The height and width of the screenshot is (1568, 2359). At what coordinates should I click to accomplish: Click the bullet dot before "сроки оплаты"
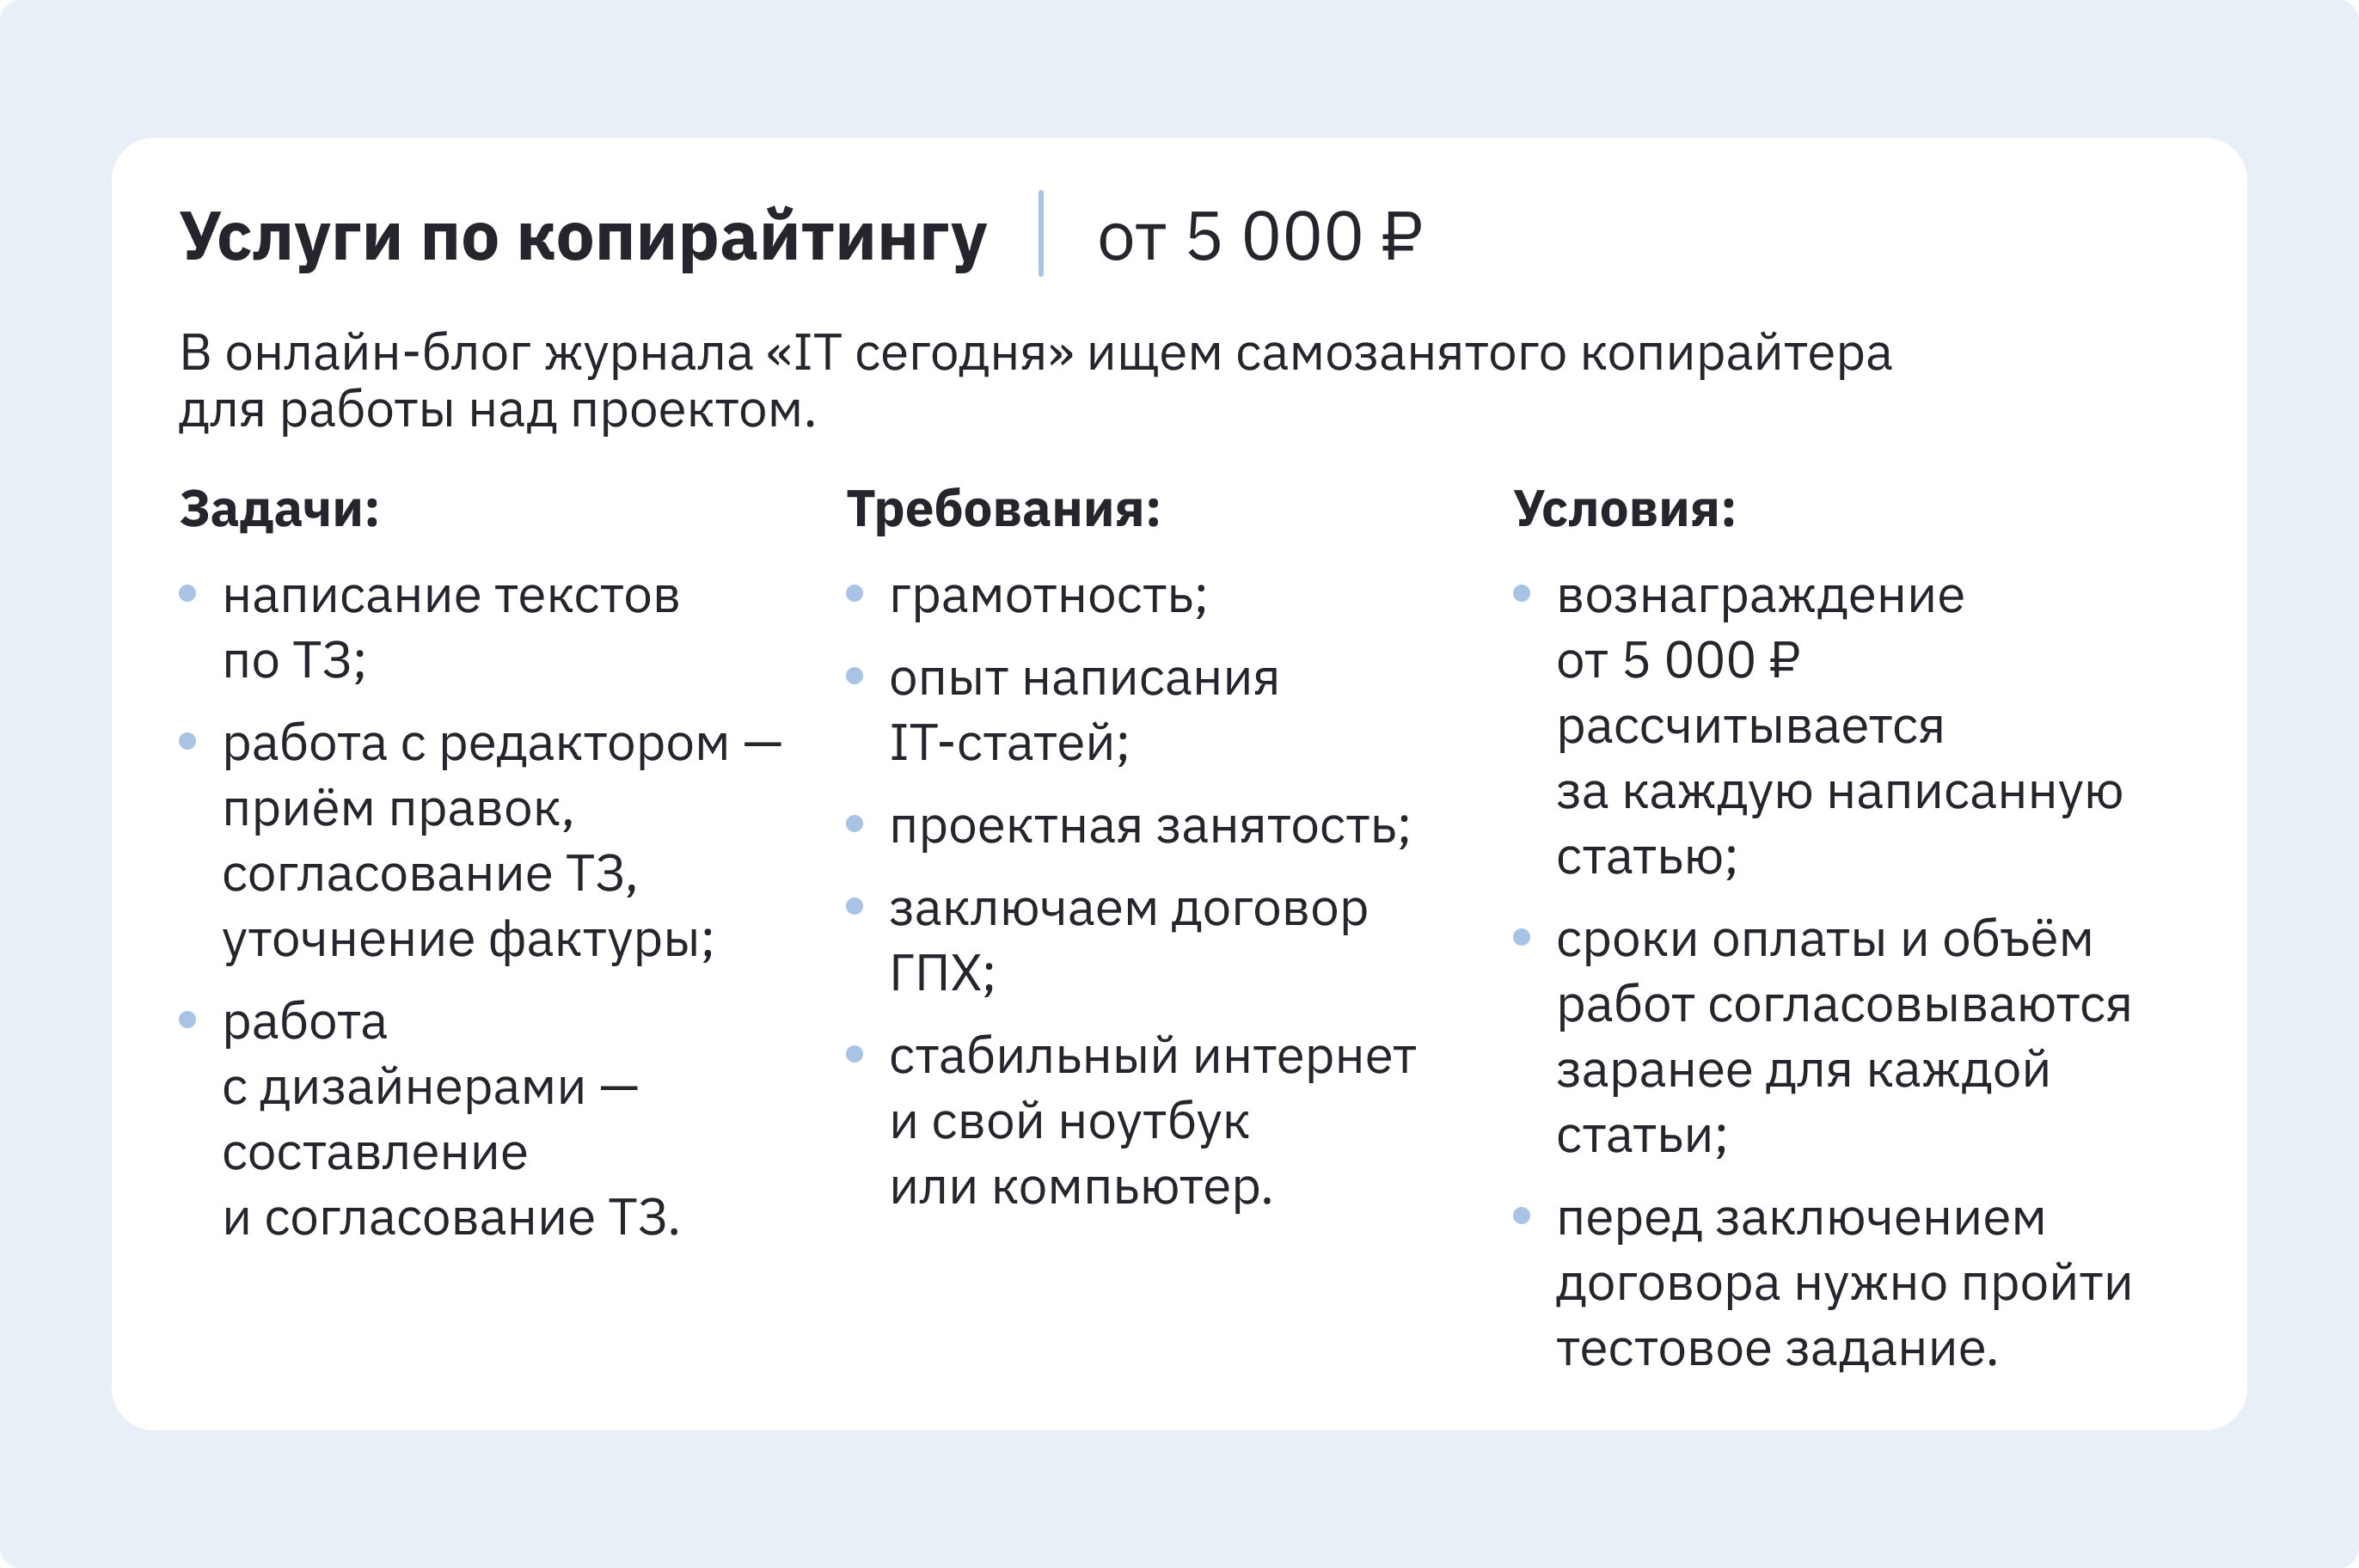click(x=1522, y=937)
